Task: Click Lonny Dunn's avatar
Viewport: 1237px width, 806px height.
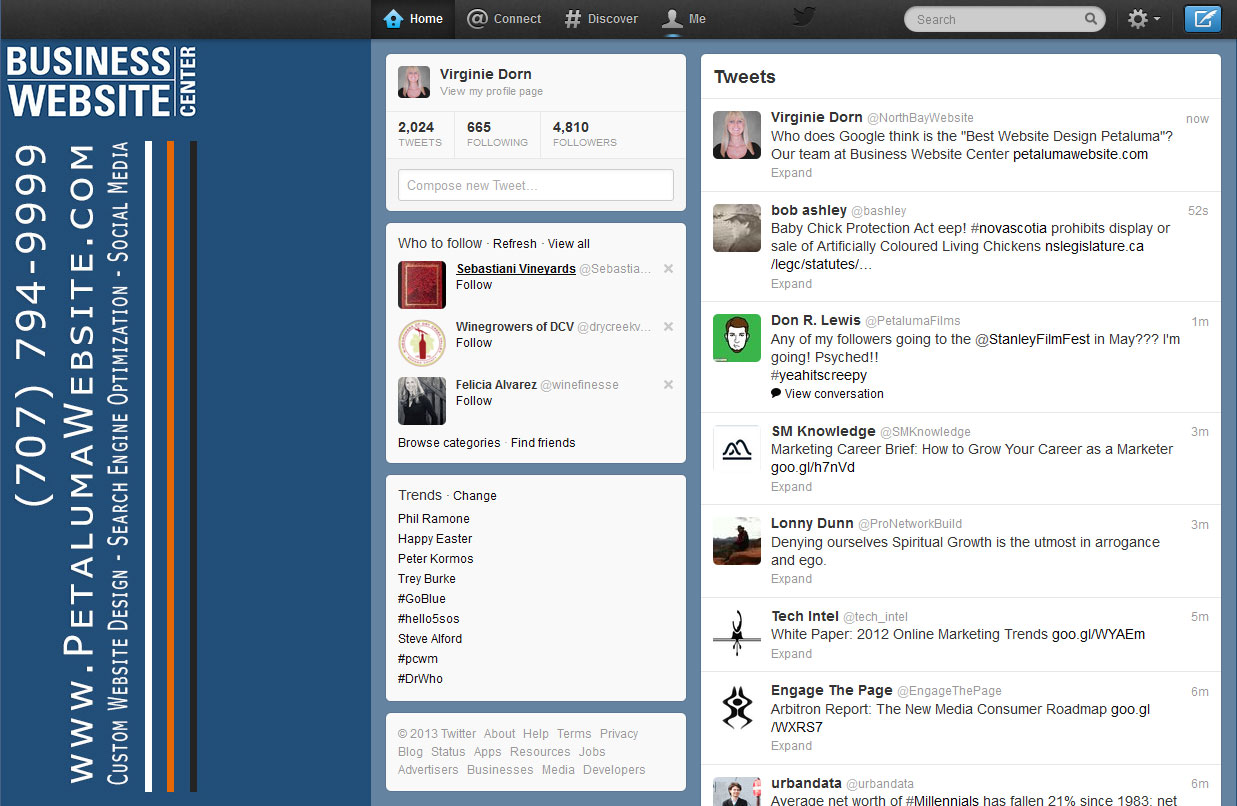Action: pos(737,541)
